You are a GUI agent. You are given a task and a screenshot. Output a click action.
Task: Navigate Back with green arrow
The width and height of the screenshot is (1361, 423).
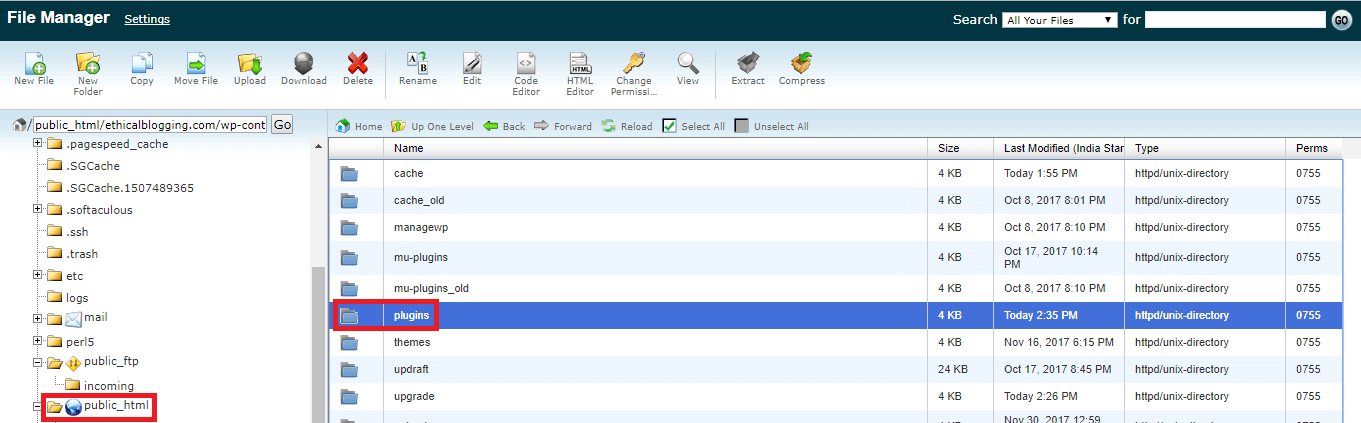[x=504, y=126]
